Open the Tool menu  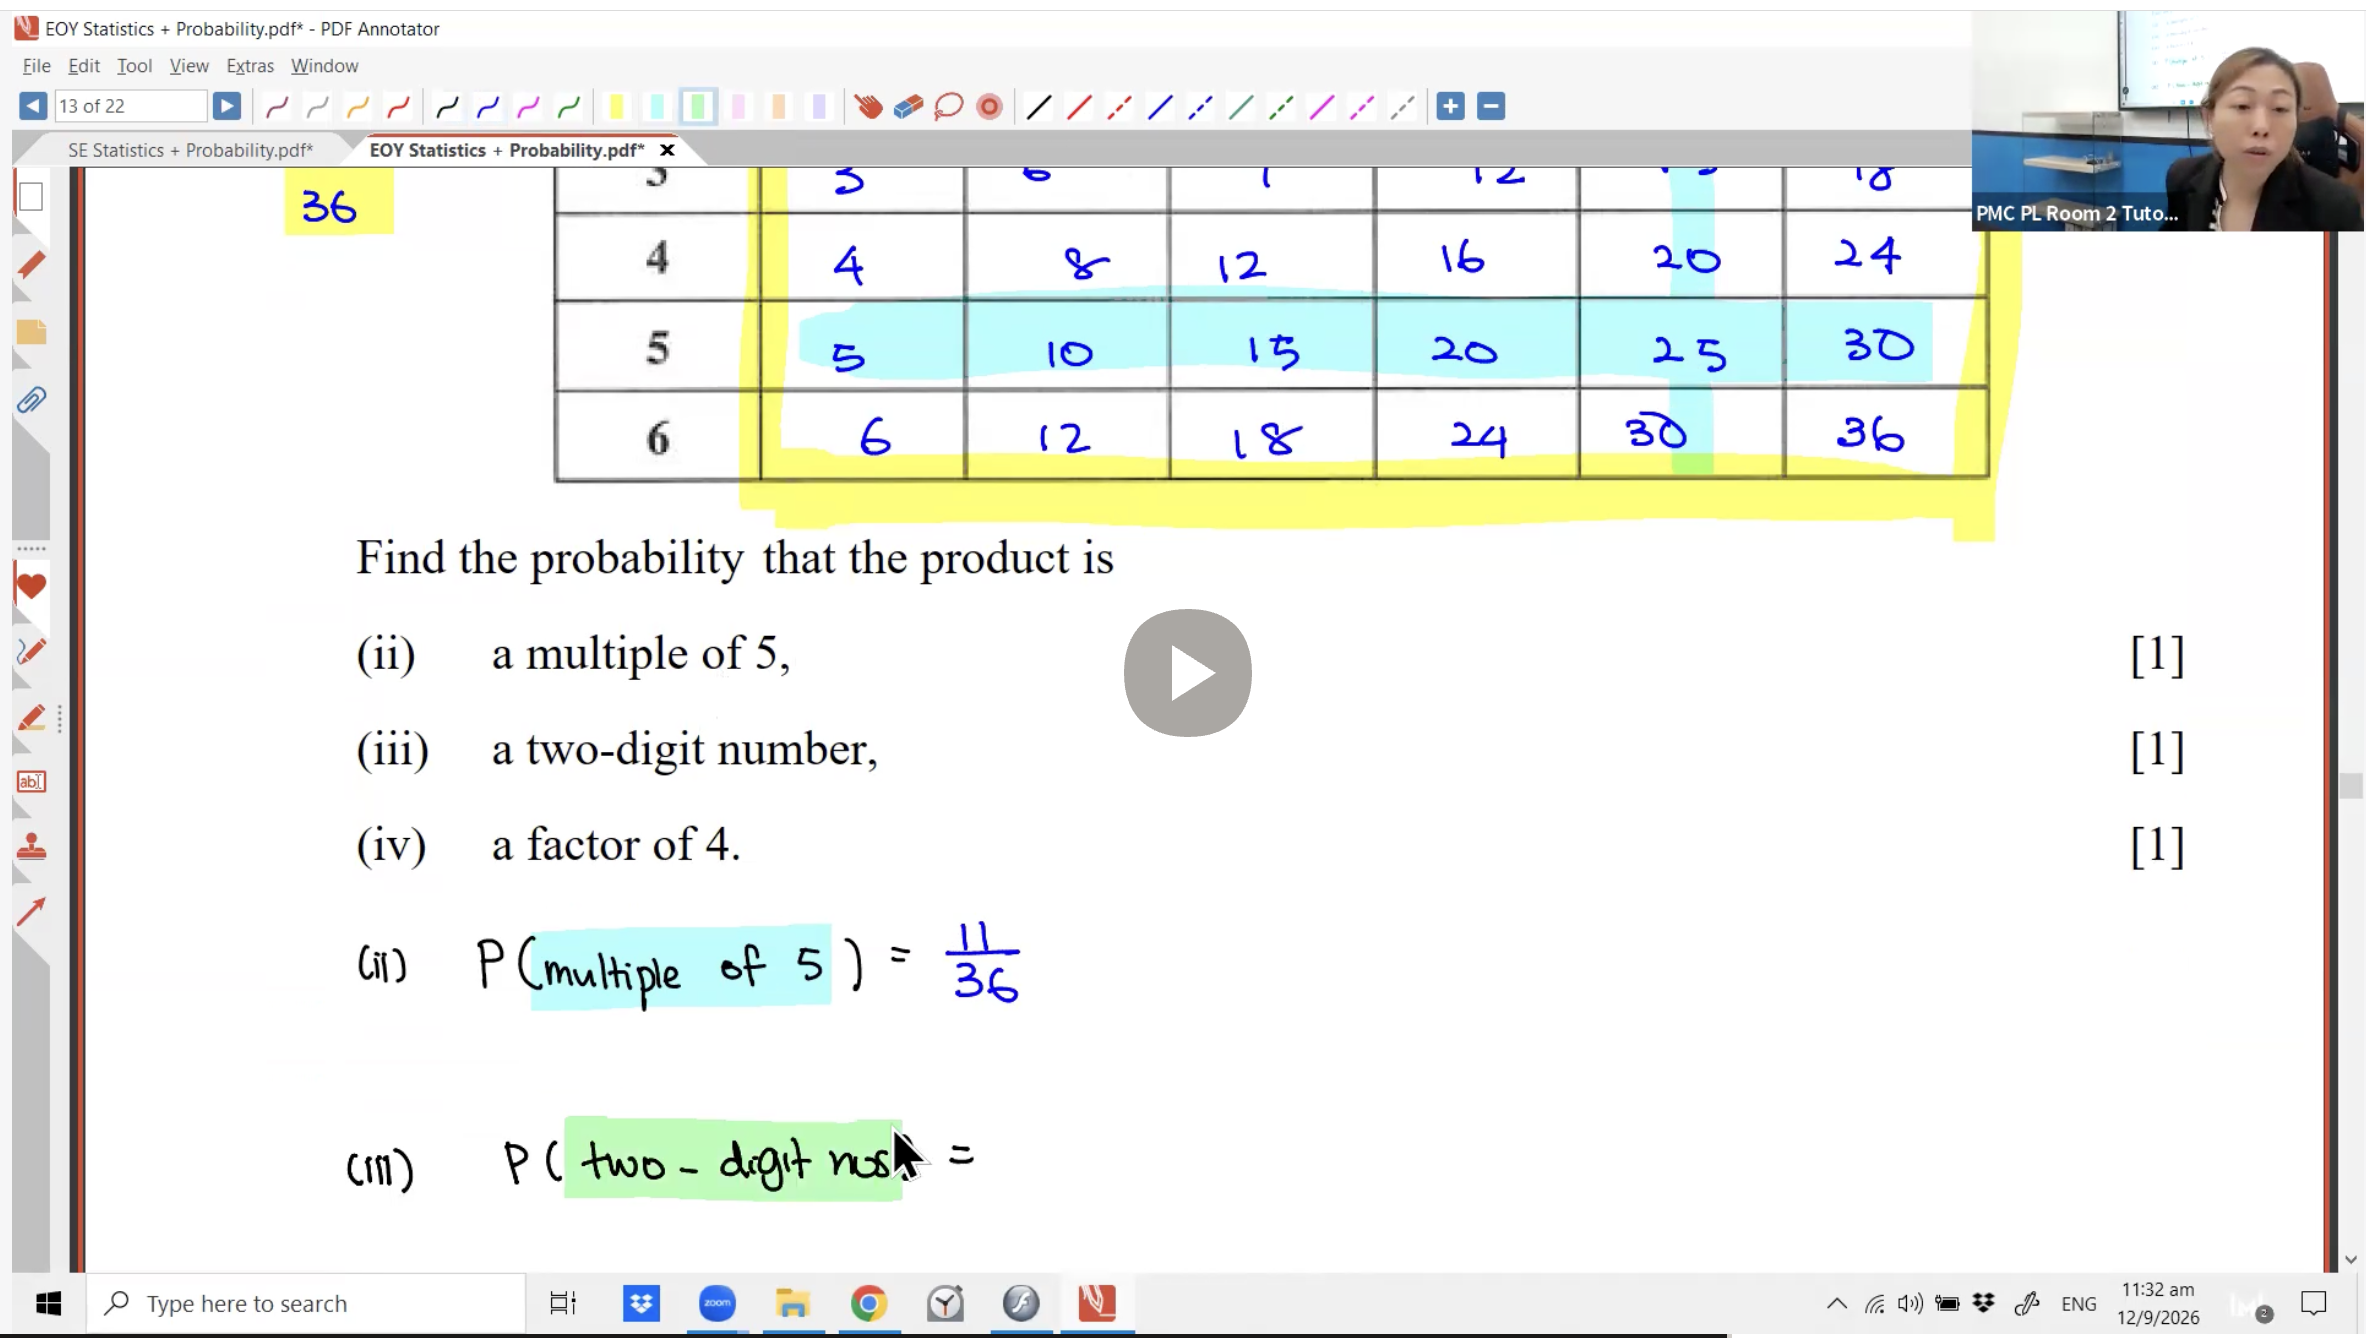click(134, 66)
